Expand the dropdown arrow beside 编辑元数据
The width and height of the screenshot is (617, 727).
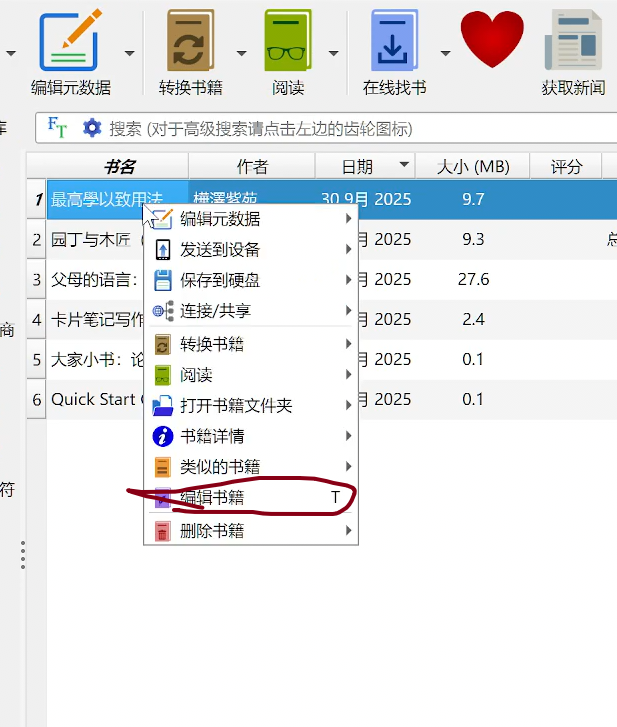coord(129,53)
